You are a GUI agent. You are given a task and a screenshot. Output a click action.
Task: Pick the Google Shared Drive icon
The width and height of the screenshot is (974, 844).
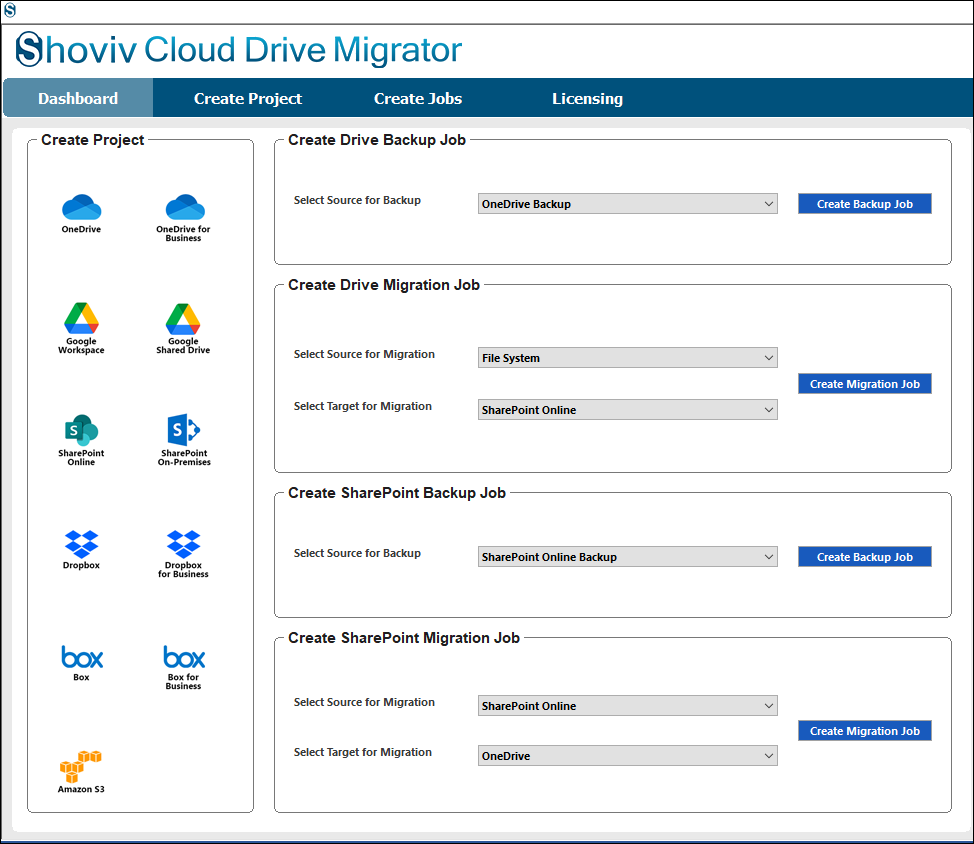(183, 329)
